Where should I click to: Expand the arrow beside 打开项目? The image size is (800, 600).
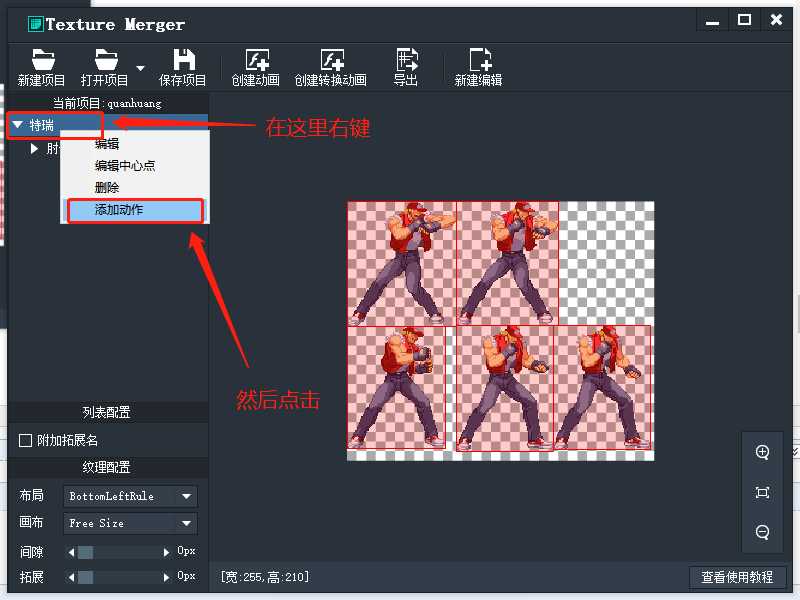[140, 67]
